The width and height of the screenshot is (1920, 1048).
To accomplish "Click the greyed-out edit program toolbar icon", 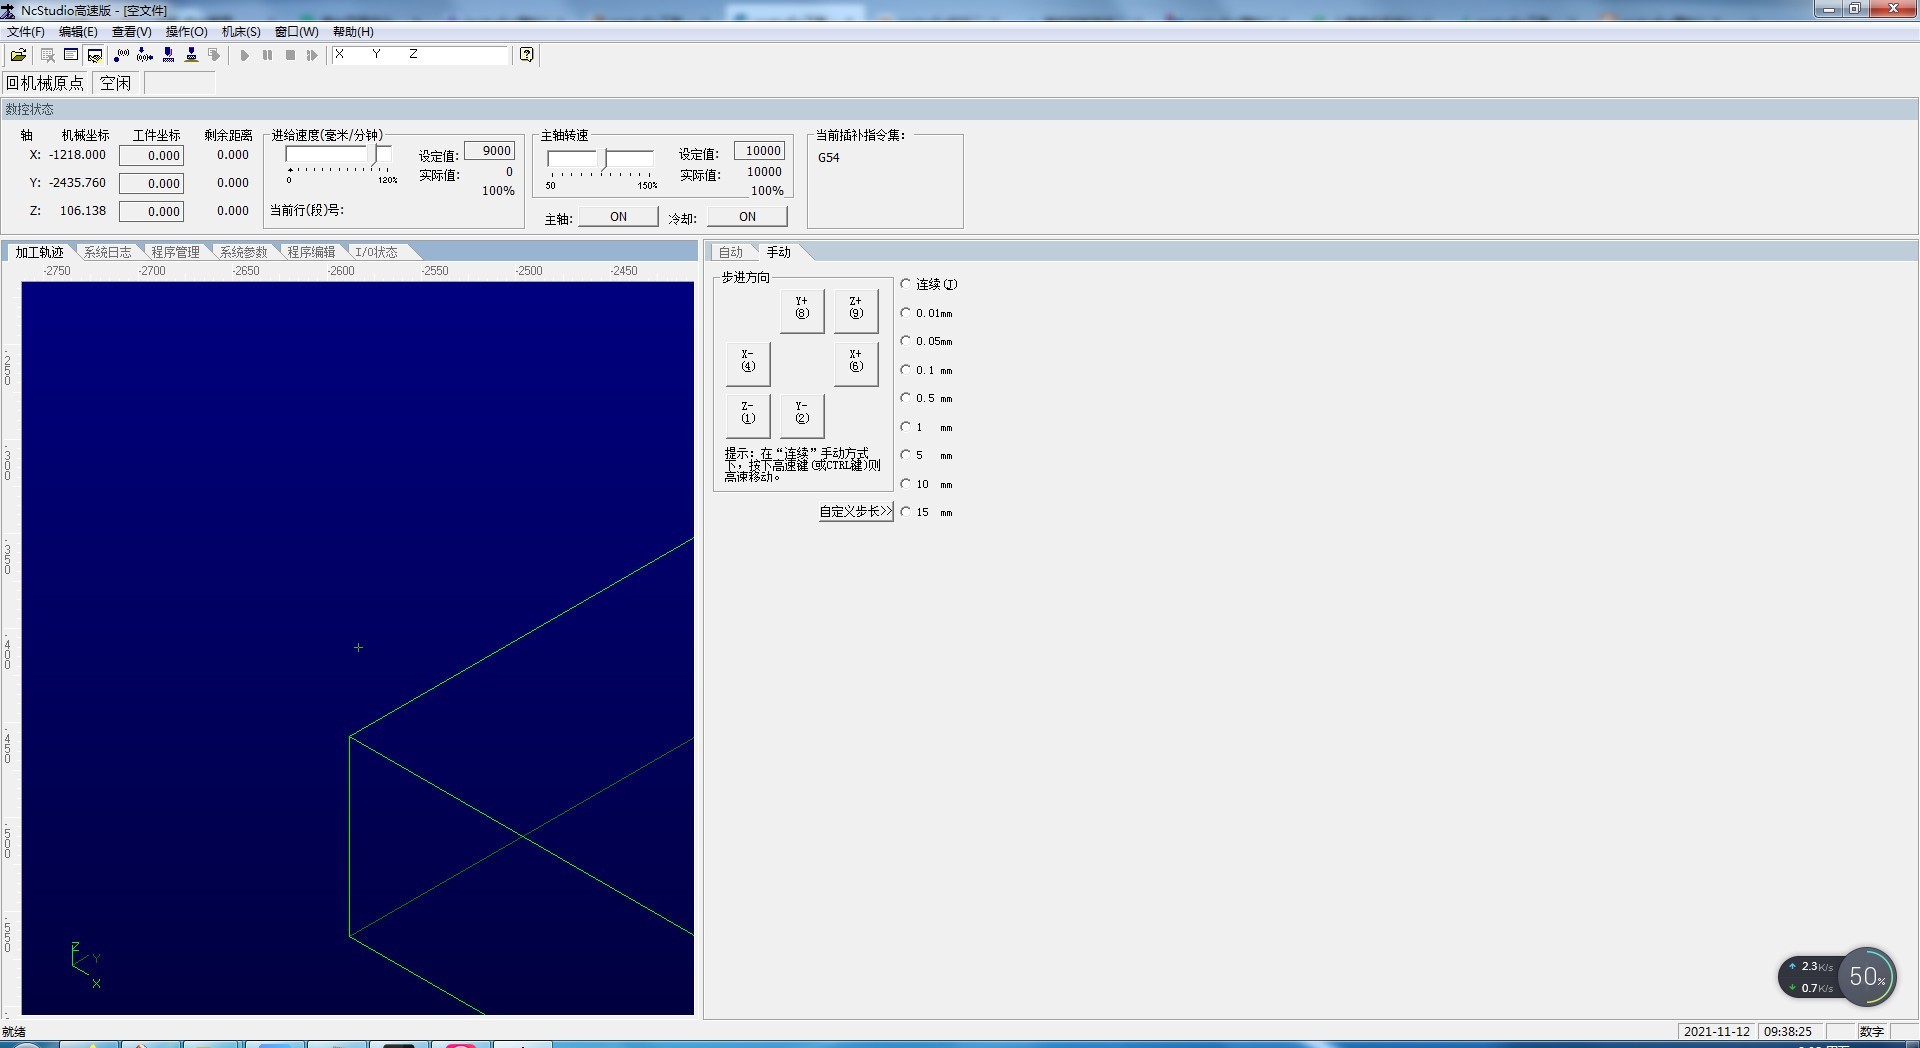I will (x=47, y=55).
